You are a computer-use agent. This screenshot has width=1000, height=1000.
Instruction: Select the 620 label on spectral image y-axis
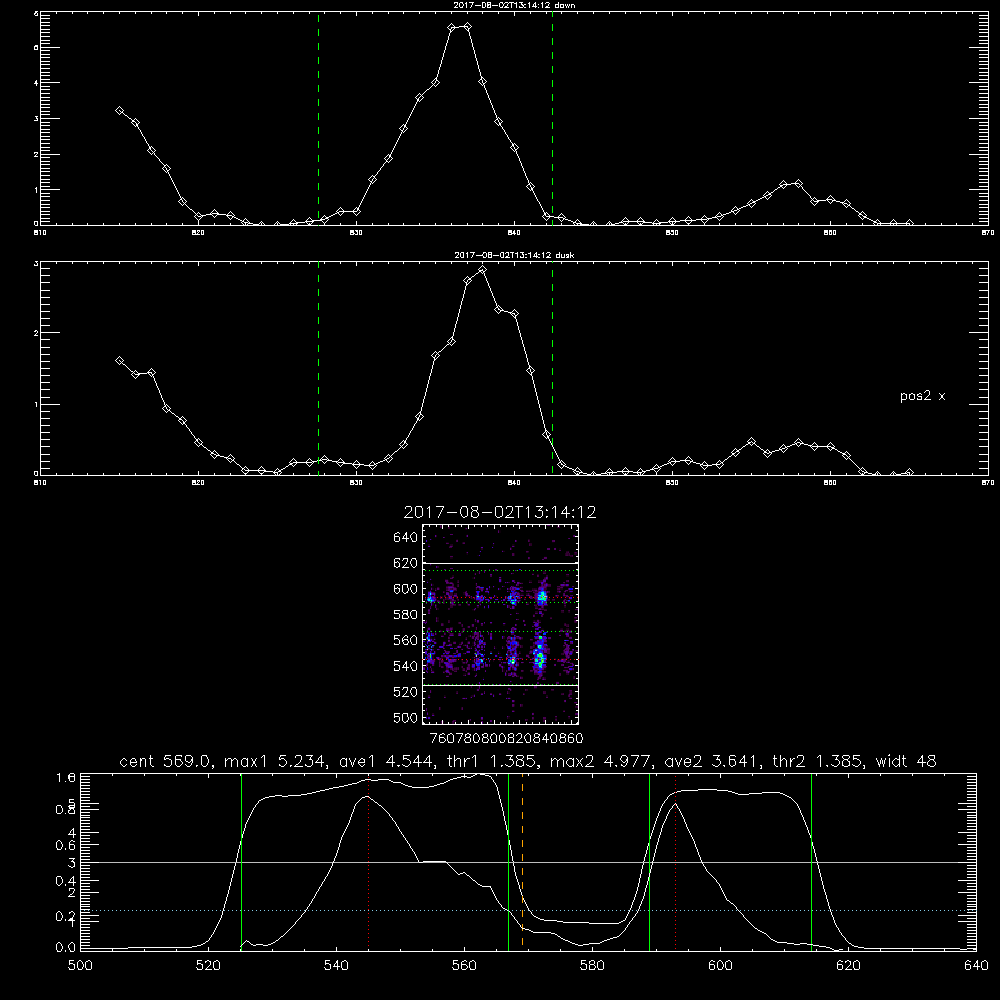pos(405,563)
